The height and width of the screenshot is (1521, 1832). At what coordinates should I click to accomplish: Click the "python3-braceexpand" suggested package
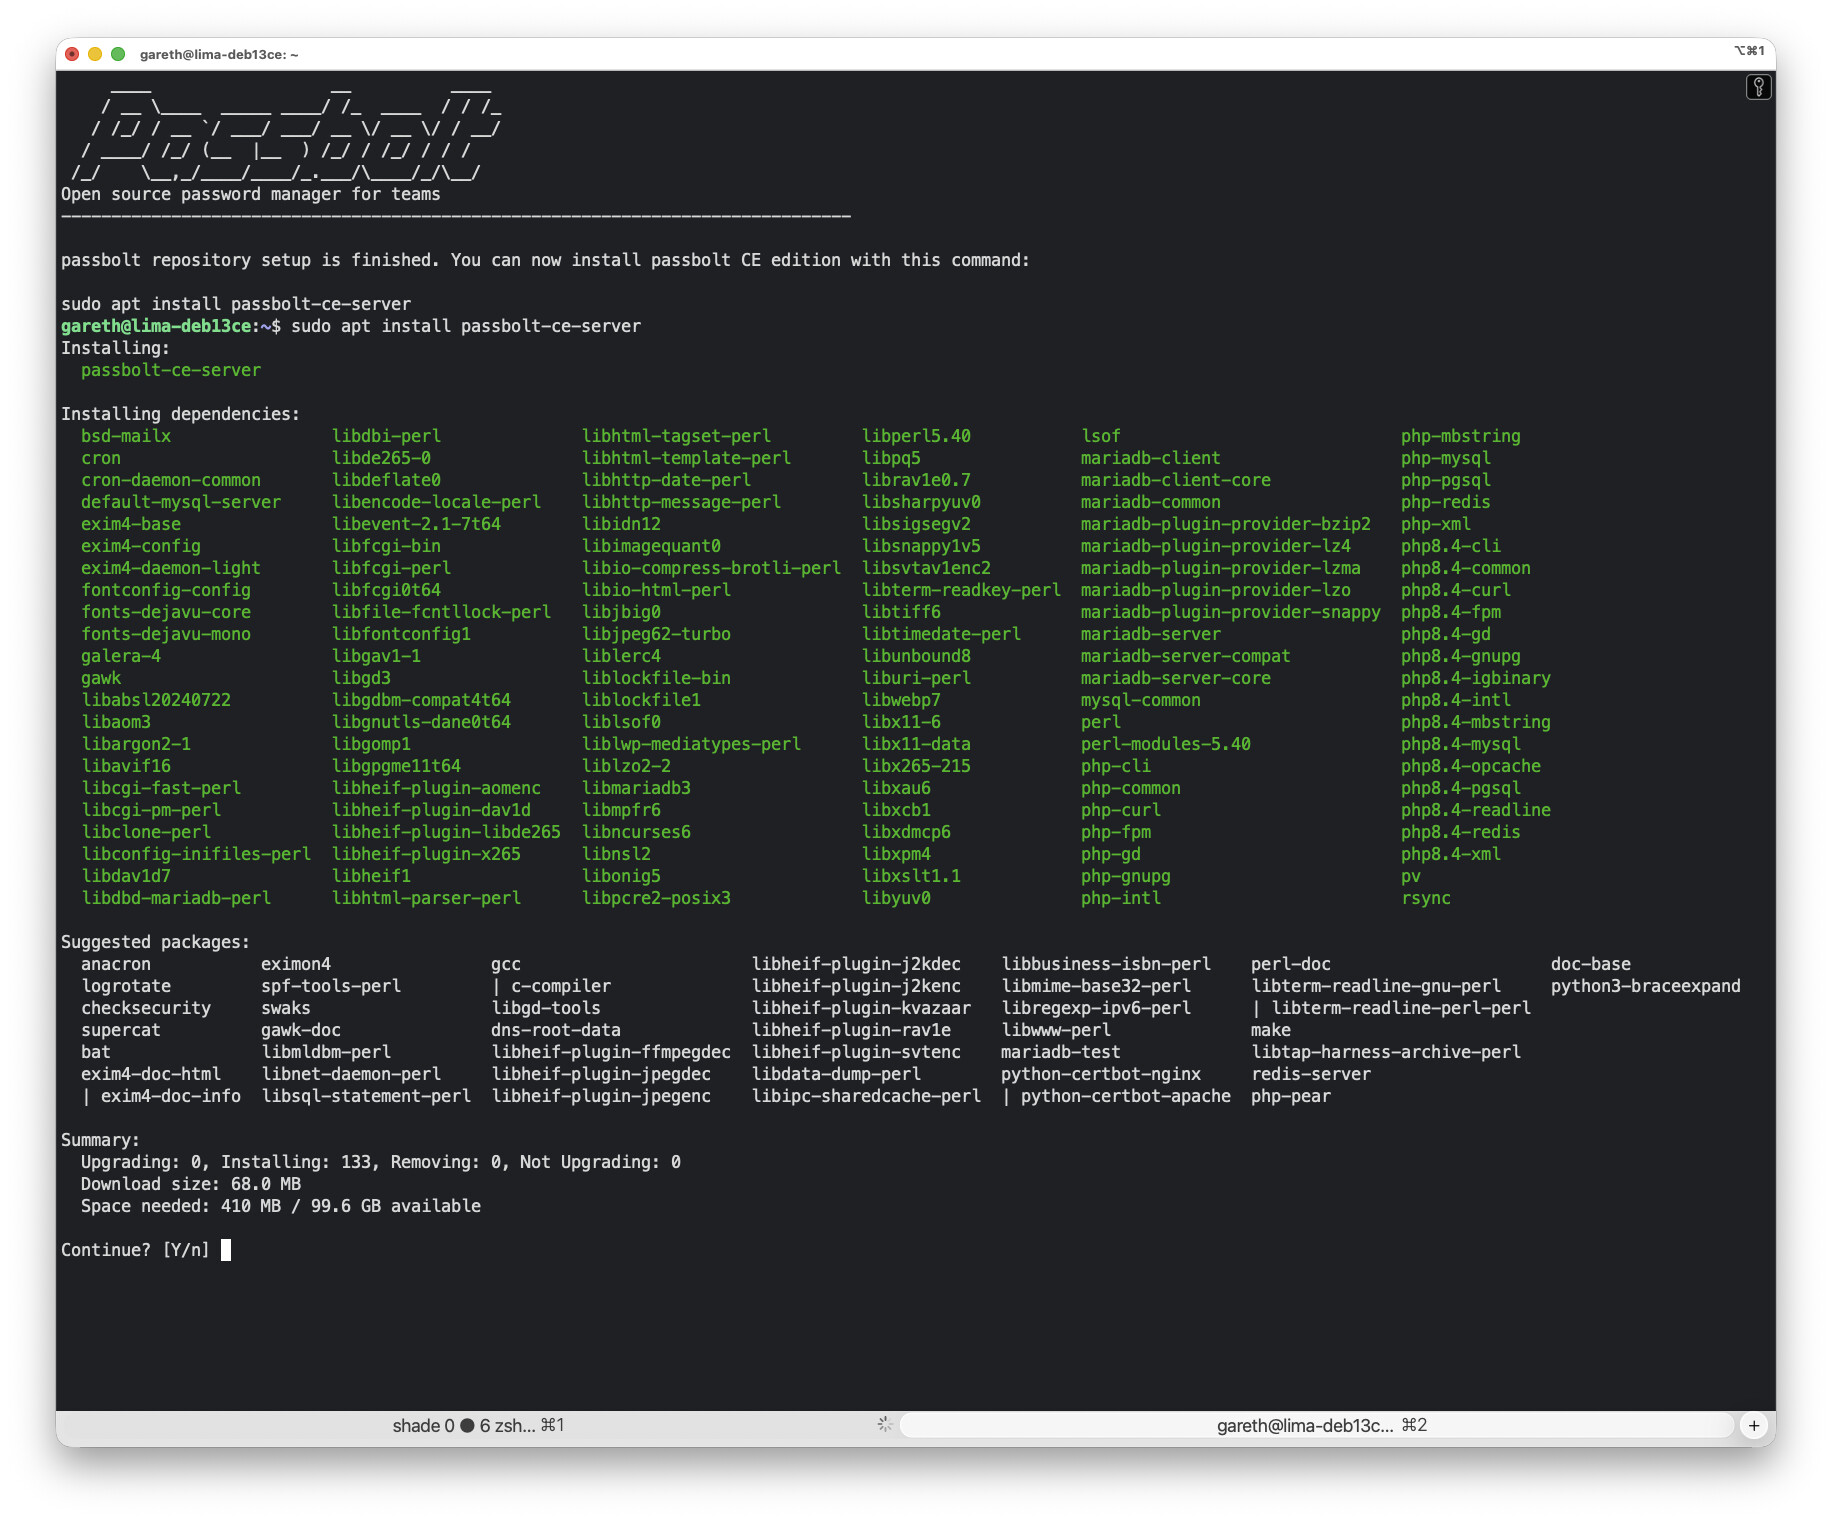tap(1646, 986)
